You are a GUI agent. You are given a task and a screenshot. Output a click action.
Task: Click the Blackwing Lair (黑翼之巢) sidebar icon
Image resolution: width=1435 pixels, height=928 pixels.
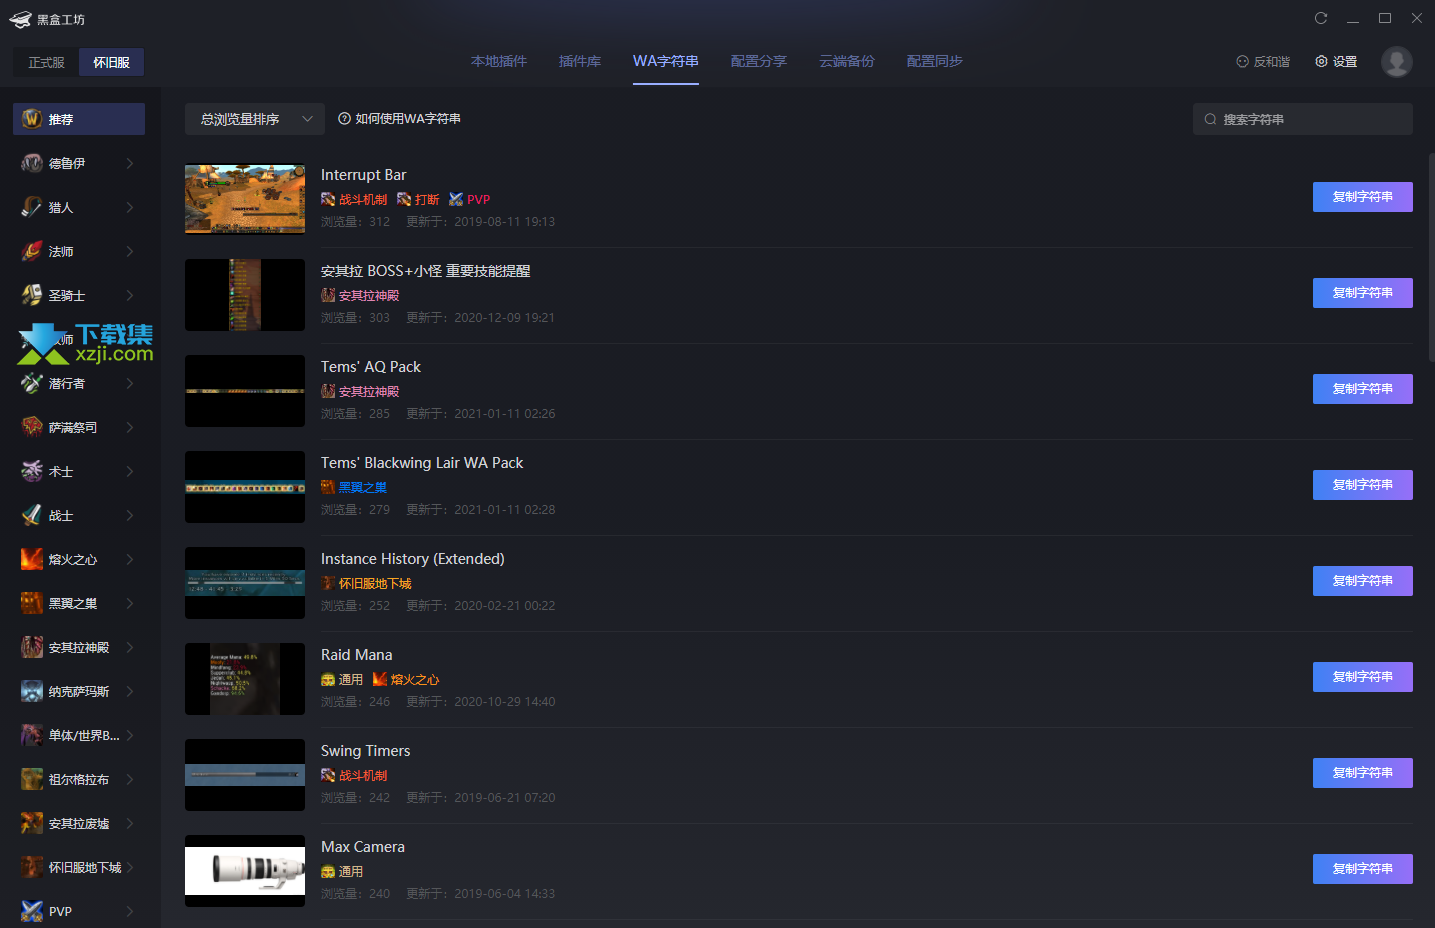(32, 603)
